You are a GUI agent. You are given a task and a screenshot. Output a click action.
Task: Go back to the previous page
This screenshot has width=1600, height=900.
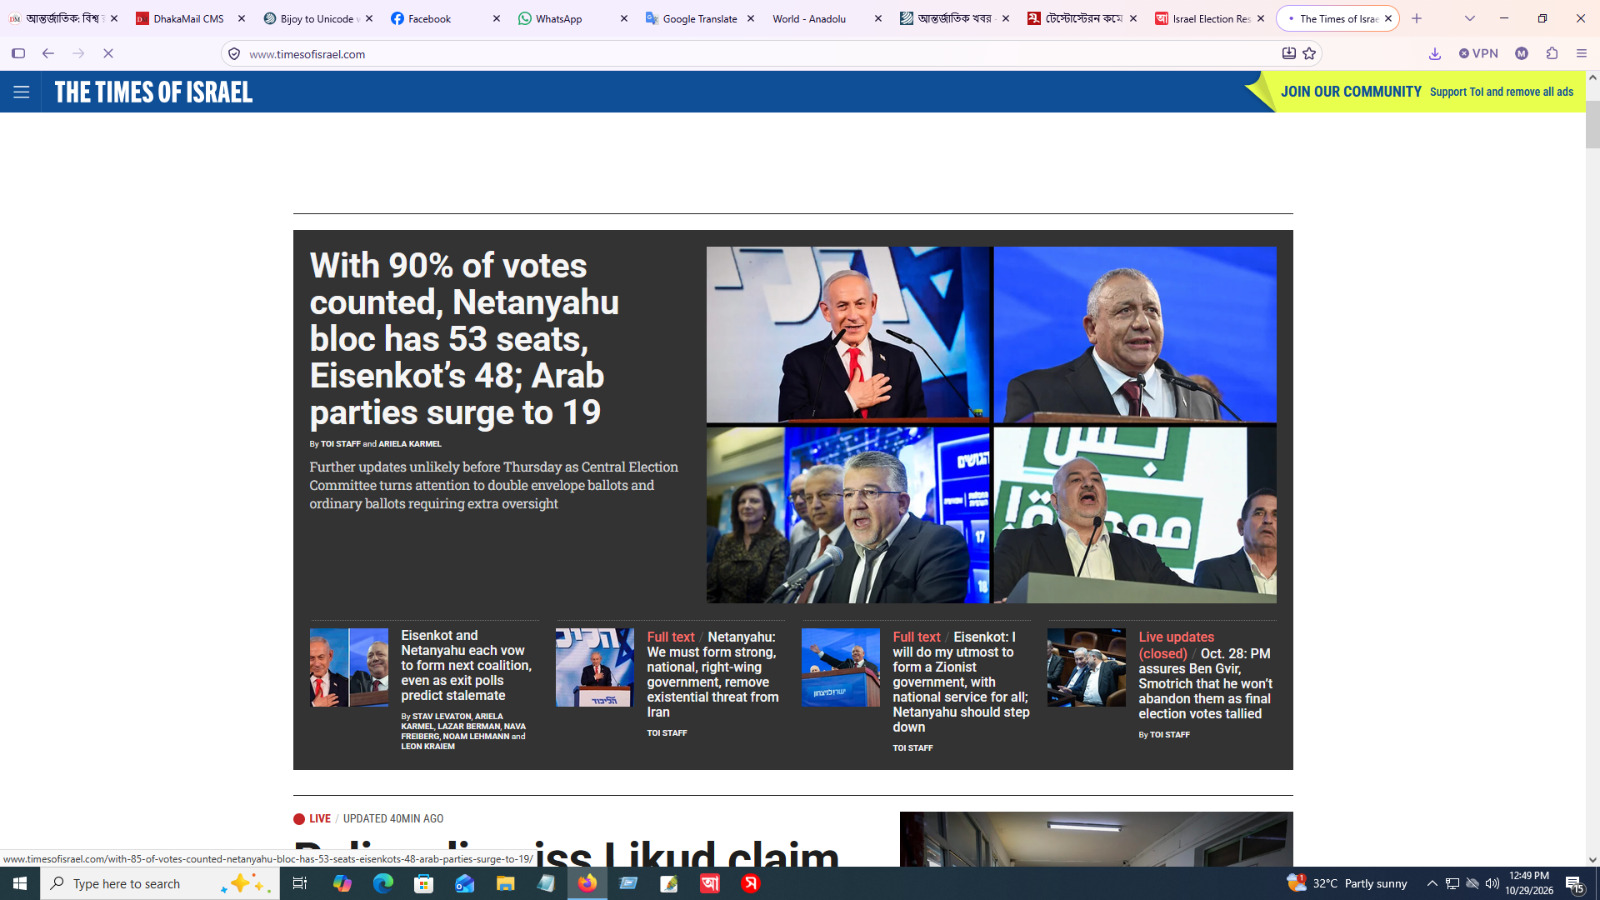[48, 53]
